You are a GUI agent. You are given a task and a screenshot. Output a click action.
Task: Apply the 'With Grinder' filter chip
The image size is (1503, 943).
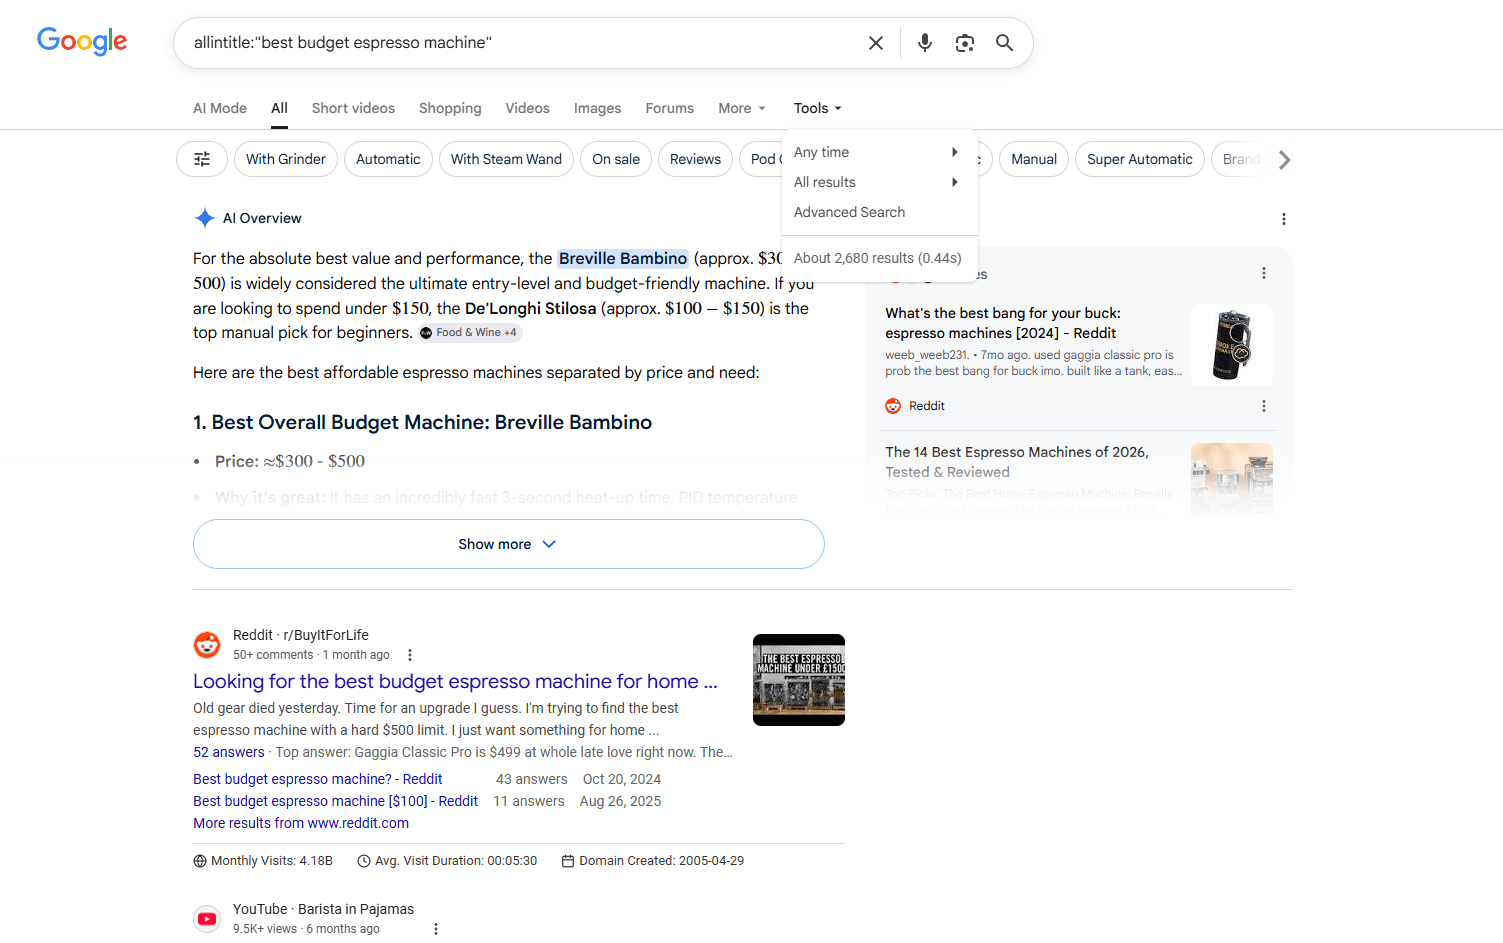[286, 159]
